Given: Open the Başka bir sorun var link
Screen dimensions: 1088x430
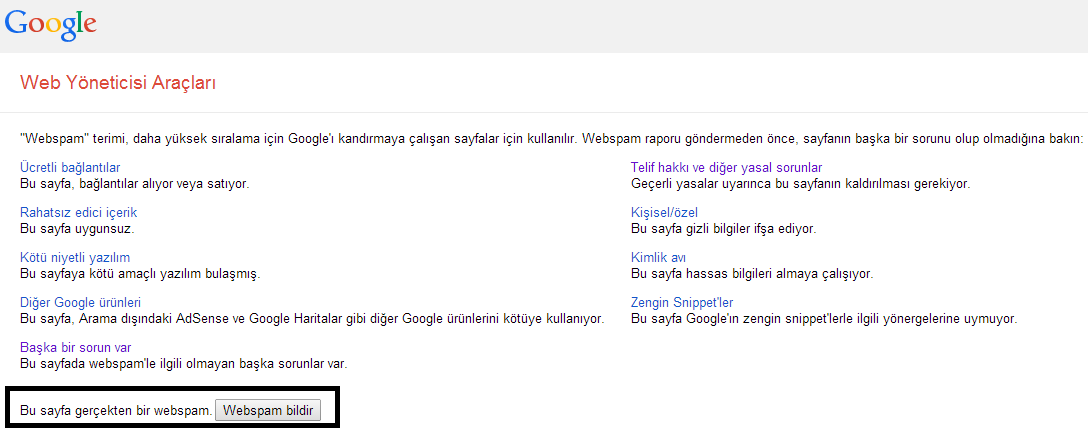Looking at the screenshot, I should 76,347.
